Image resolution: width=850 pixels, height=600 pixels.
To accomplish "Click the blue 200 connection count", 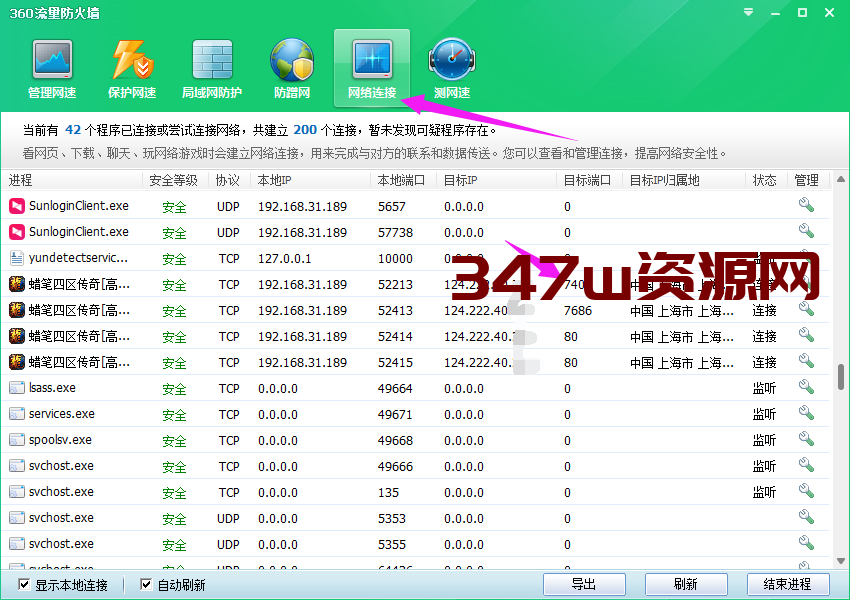I will tap(305, 130).
